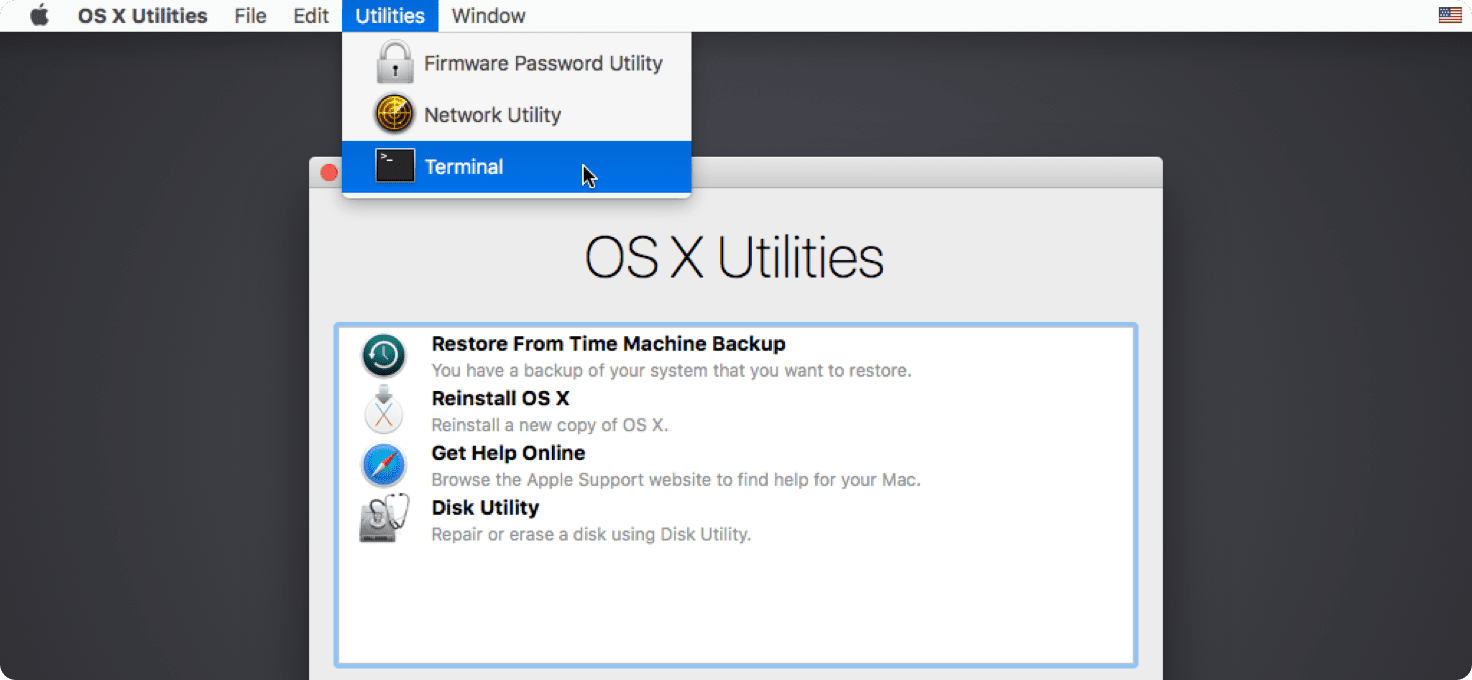Image resolution: width=1472 pixels, height=680 pixels.
Task: Open the Edit menu
Action: pyautogui.click(x=310, y=15)
